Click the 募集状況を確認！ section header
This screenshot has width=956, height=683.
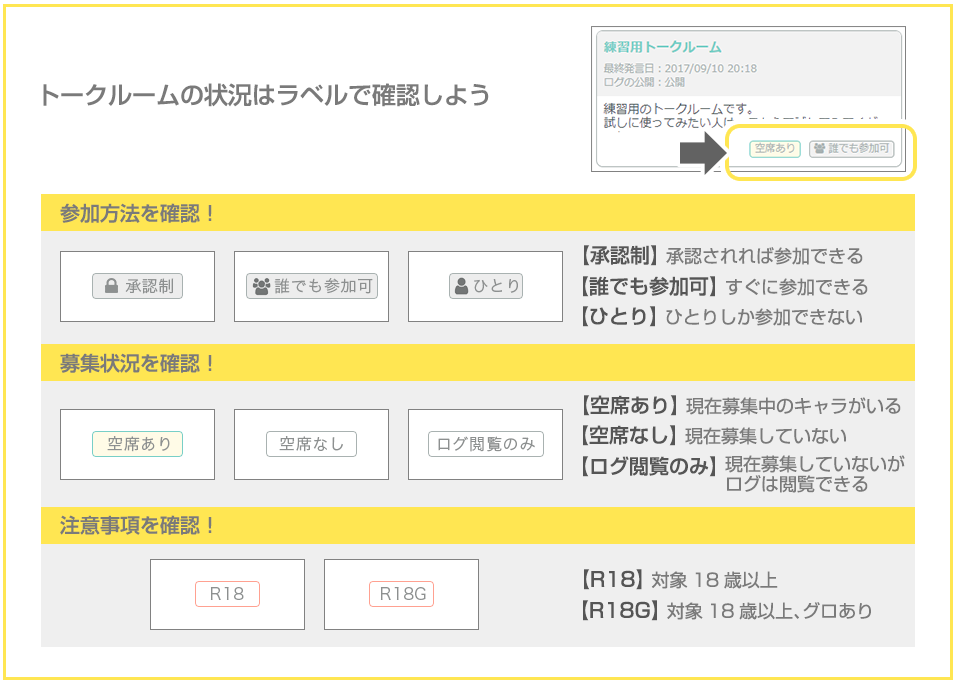tap(138, 363)
